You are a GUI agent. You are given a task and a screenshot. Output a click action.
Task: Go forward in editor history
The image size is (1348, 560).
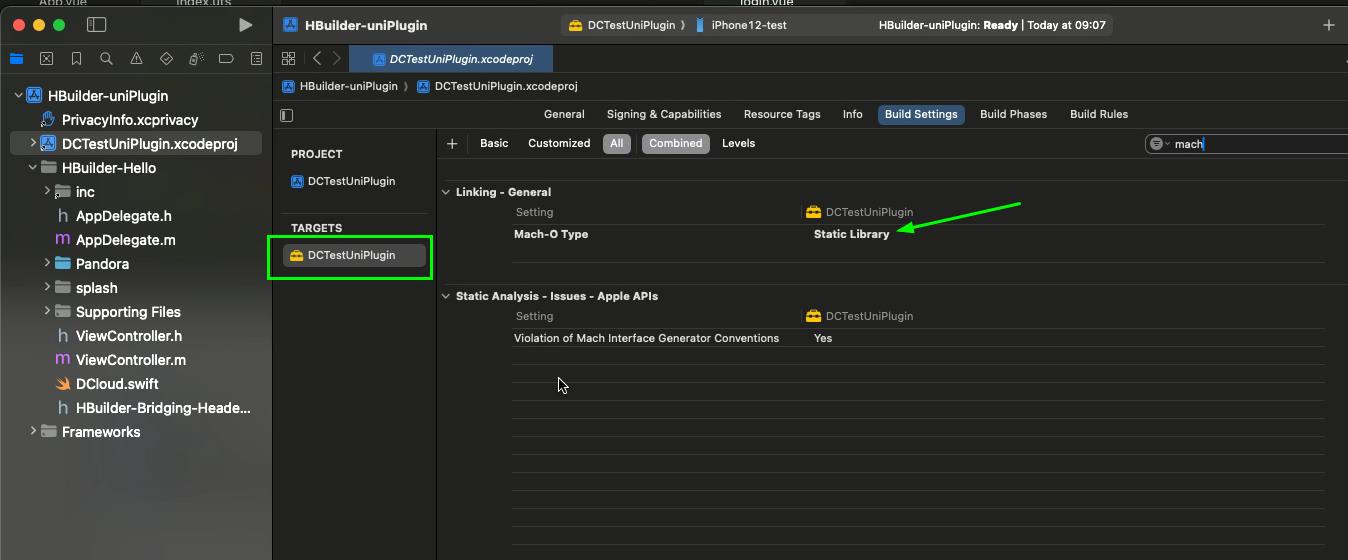pyautogui.click(x=337, y=59)
